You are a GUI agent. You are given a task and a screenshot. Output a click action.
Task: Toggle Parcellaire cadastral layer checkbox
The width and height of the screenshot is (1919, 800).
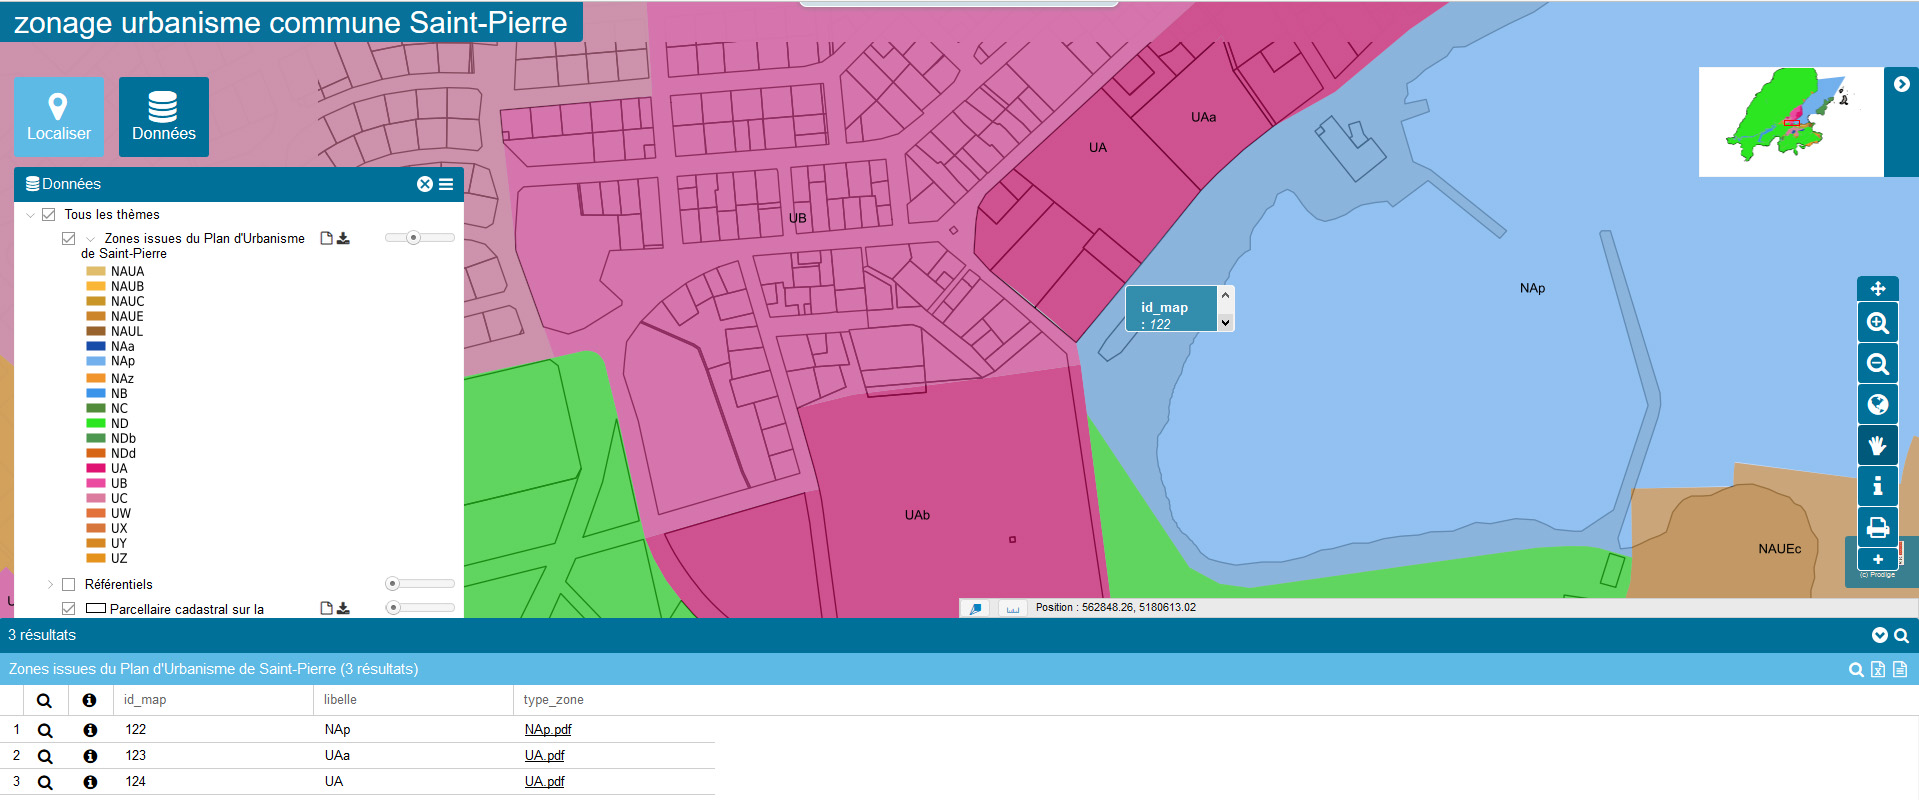click(69, 608)
